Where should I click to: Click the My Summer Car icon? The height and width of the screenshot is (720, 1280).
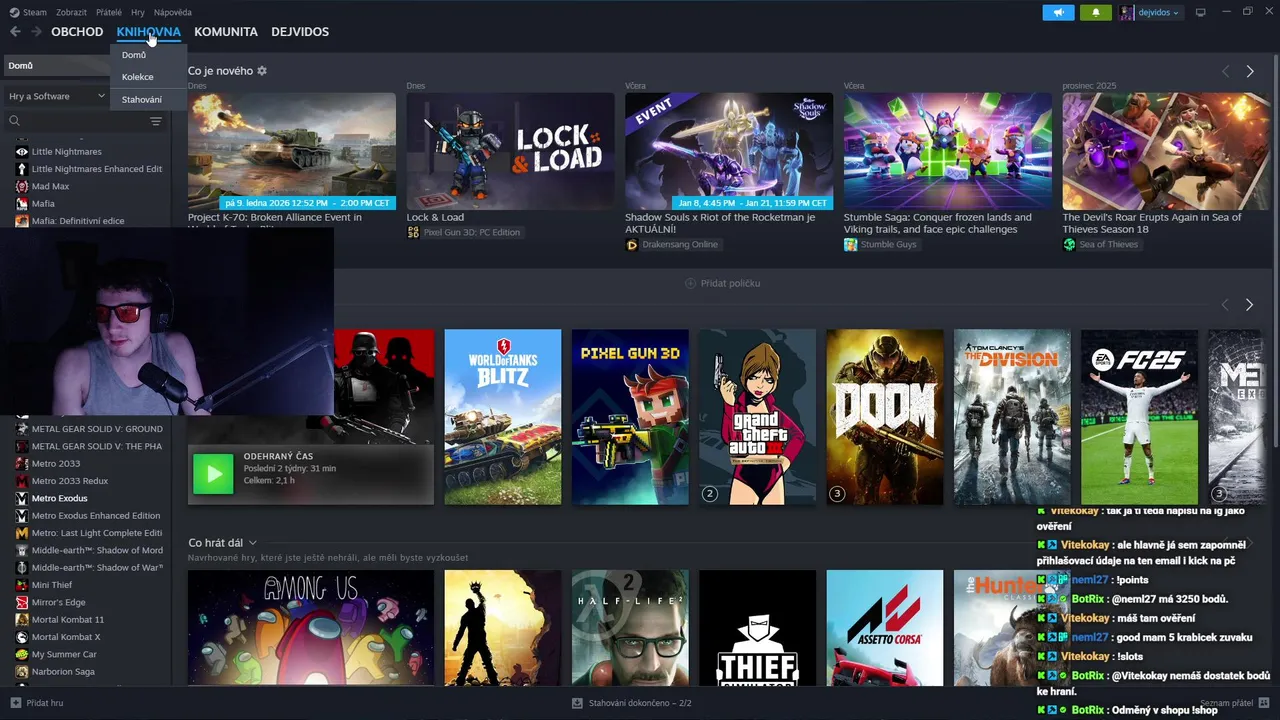click(22, 654)
